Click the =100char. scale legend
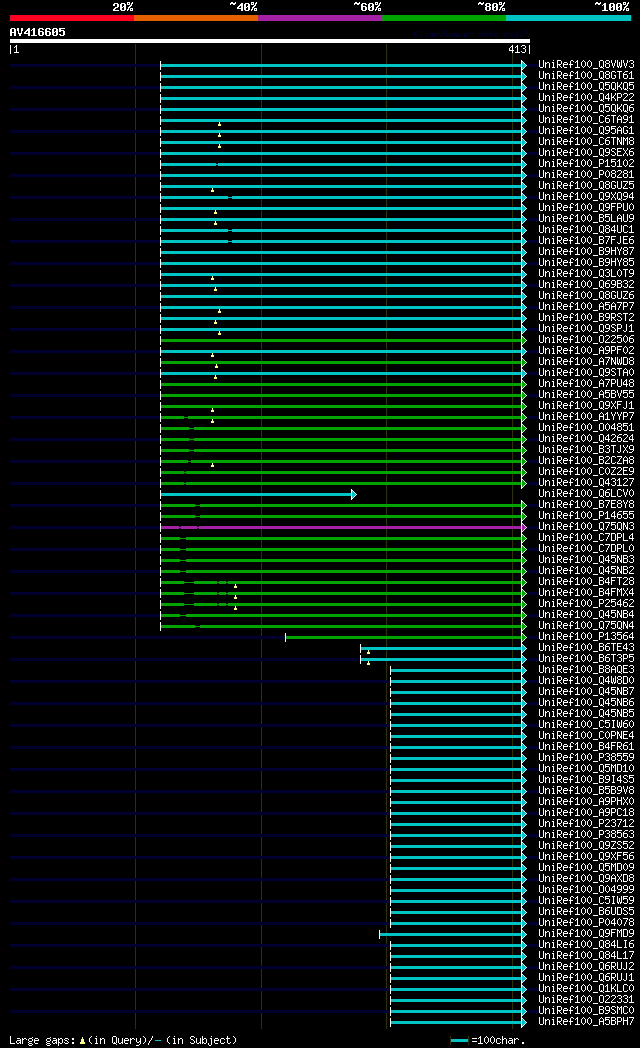This screenshot has height=1048, width=640. [x=488, y=1041]
